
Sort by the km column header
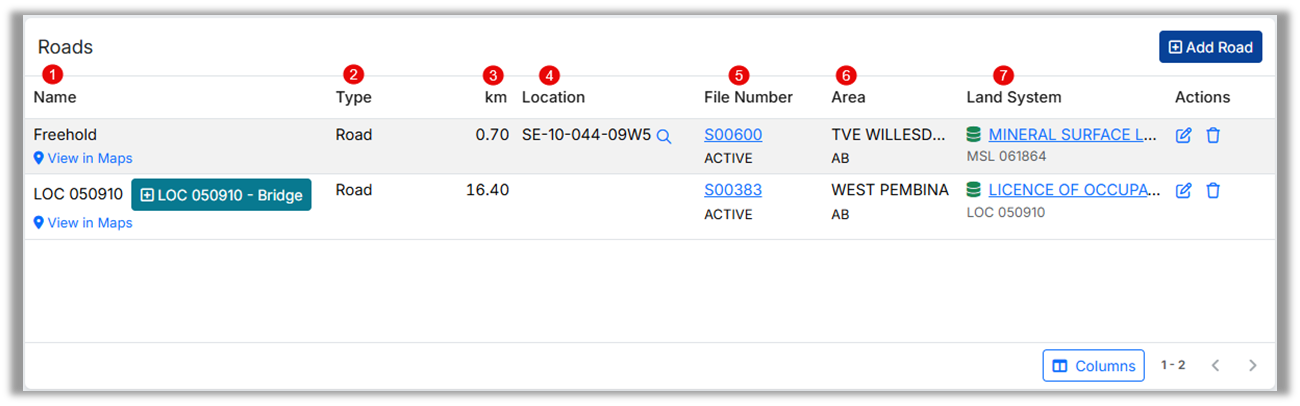[495, 97]
